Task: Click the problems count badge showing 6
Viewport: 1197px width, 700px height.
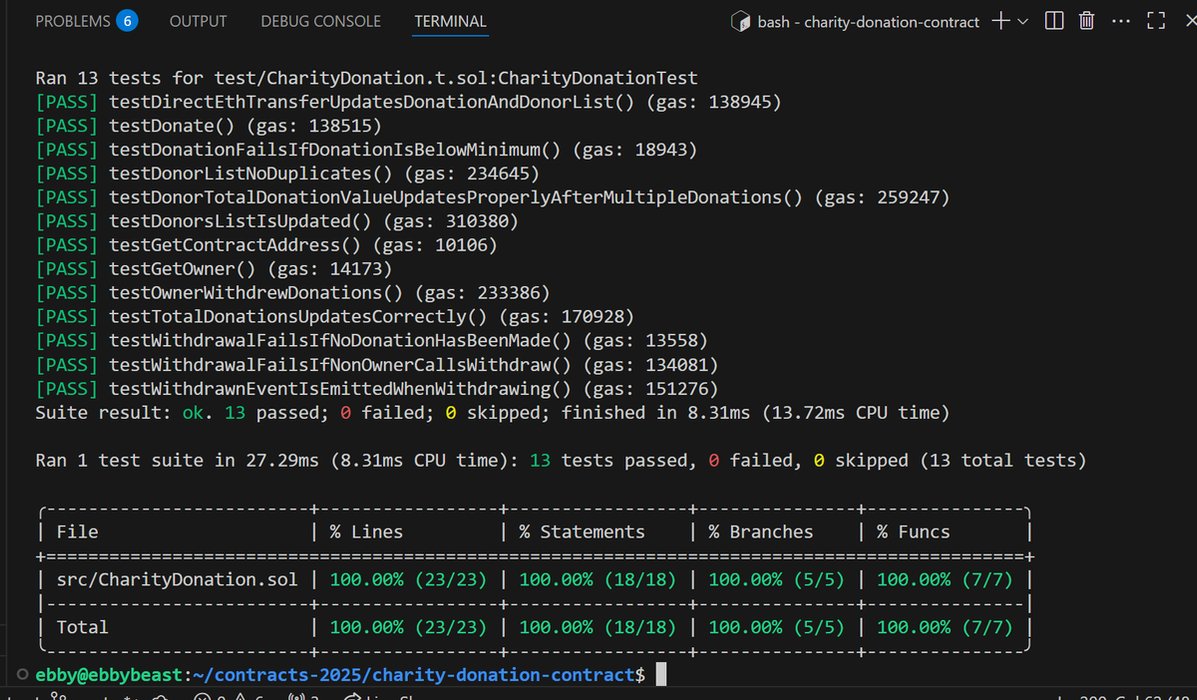Action: point(127,21)
